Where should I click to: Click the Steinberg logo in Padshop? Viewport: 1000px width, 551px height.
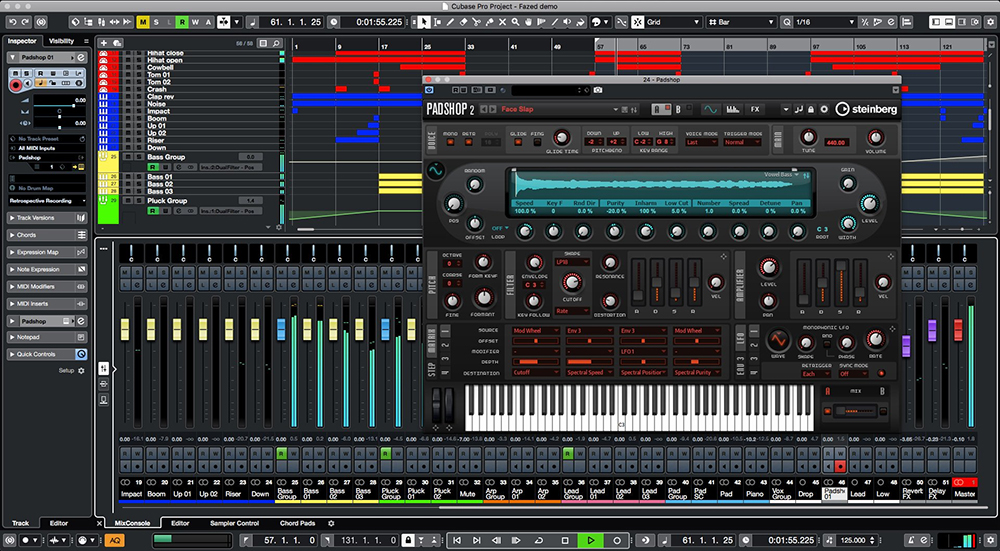866,109
